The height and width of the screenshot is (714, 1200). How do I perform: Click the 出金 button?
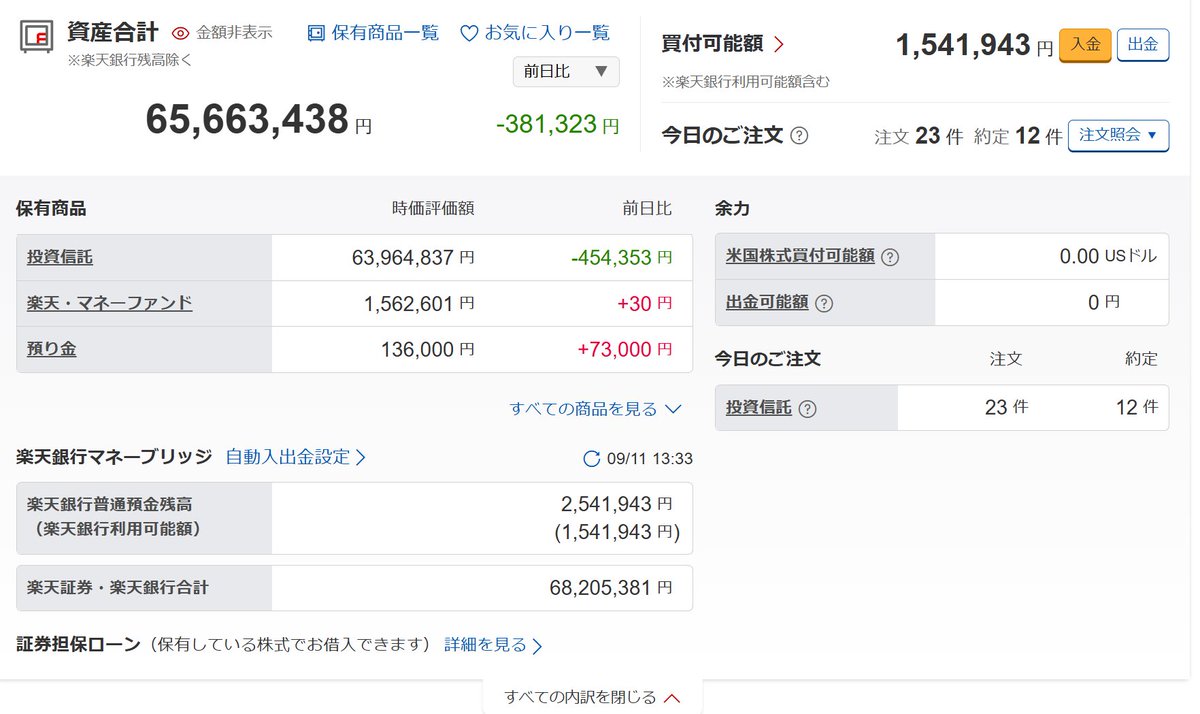[x=1143, y=45]
